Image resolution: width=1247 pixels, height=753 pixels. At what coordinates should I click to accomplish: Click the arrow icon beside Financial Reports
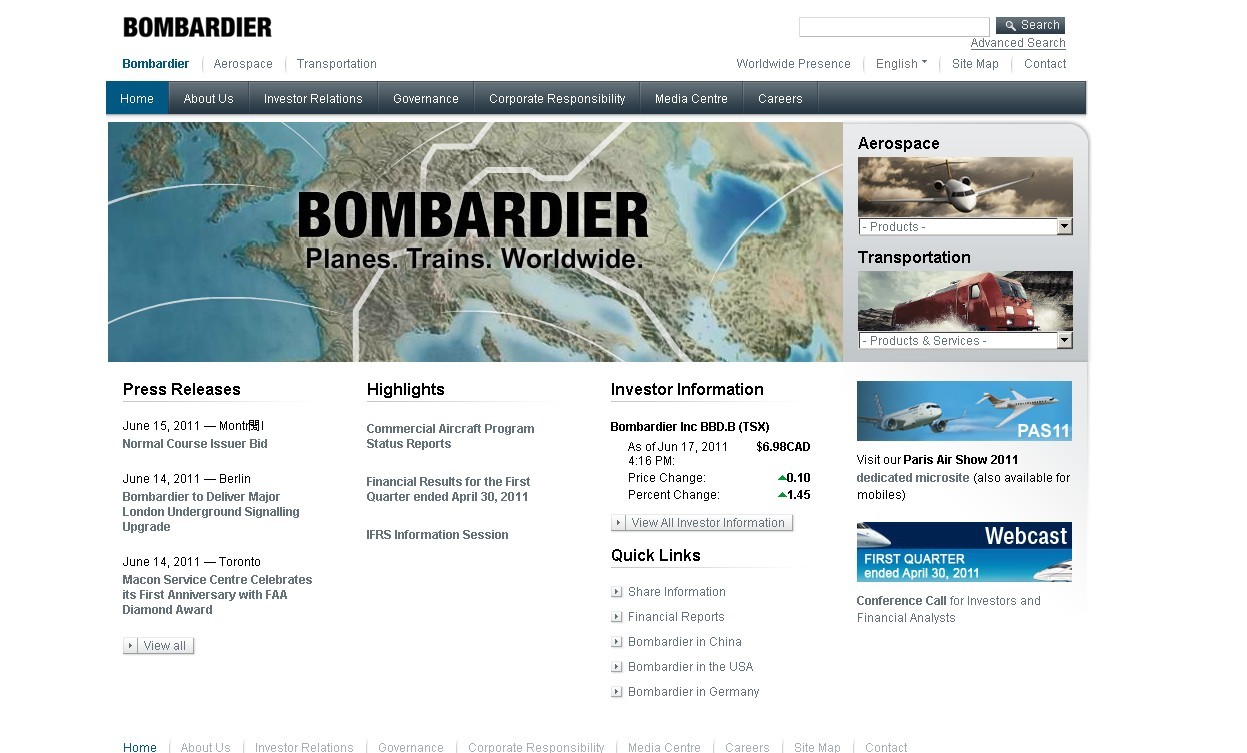pos(617,617)
